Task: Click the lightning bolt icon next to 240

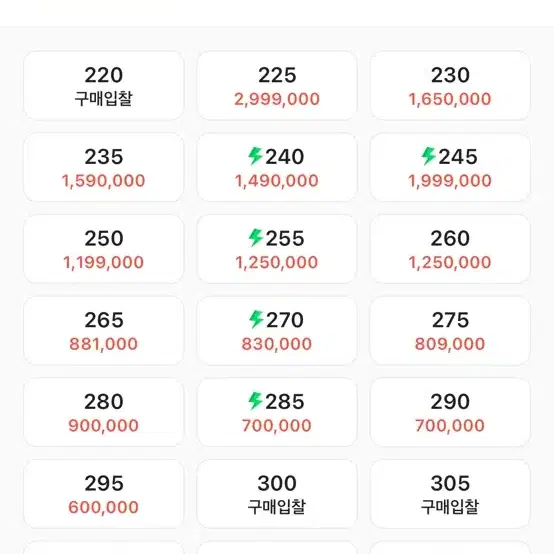Action: coord(255,156)
